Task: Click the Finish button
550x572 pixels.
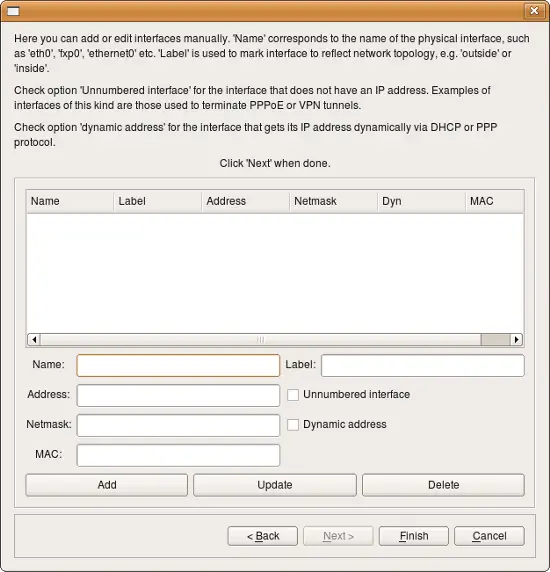Action: point(414,536)
